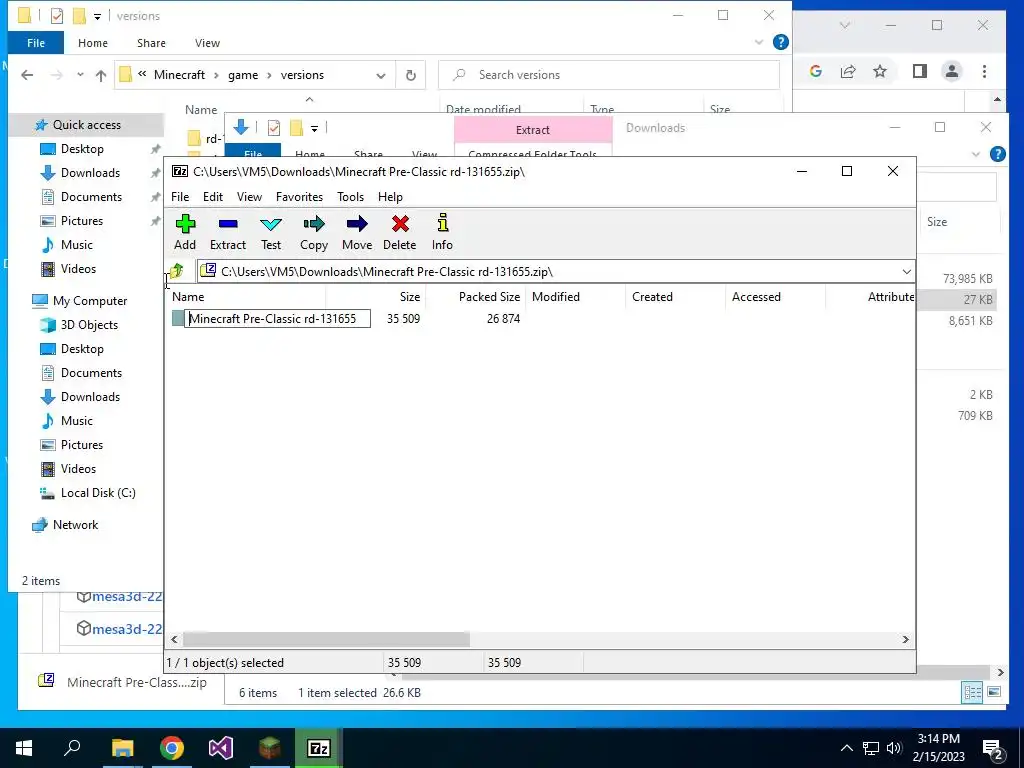Click the 7-Zip Add toolbar icon
The height and width of the screenshot is (768, 1024).
185,232
